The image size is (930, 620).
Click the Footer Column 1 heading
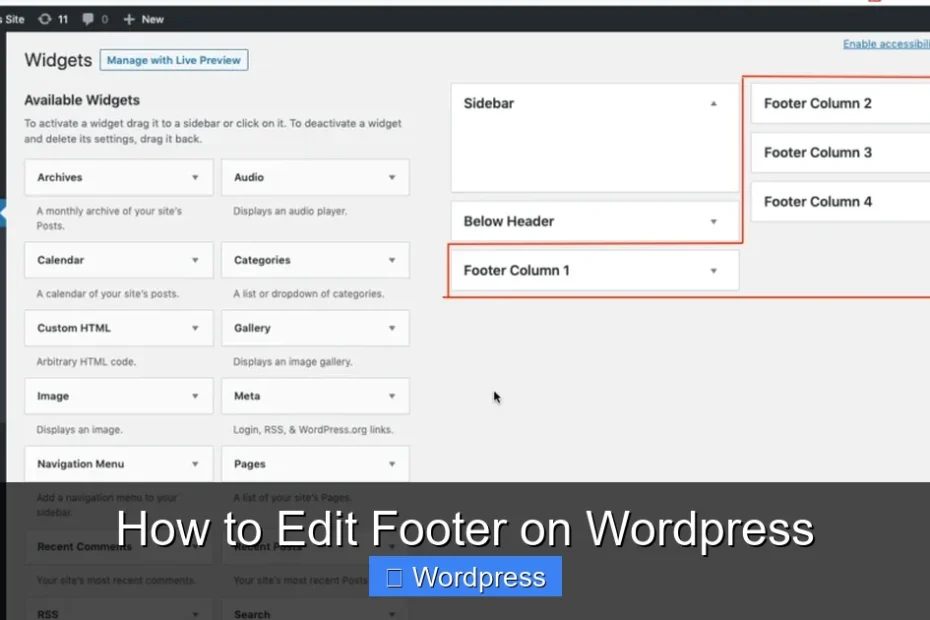(x=517, y=271)
